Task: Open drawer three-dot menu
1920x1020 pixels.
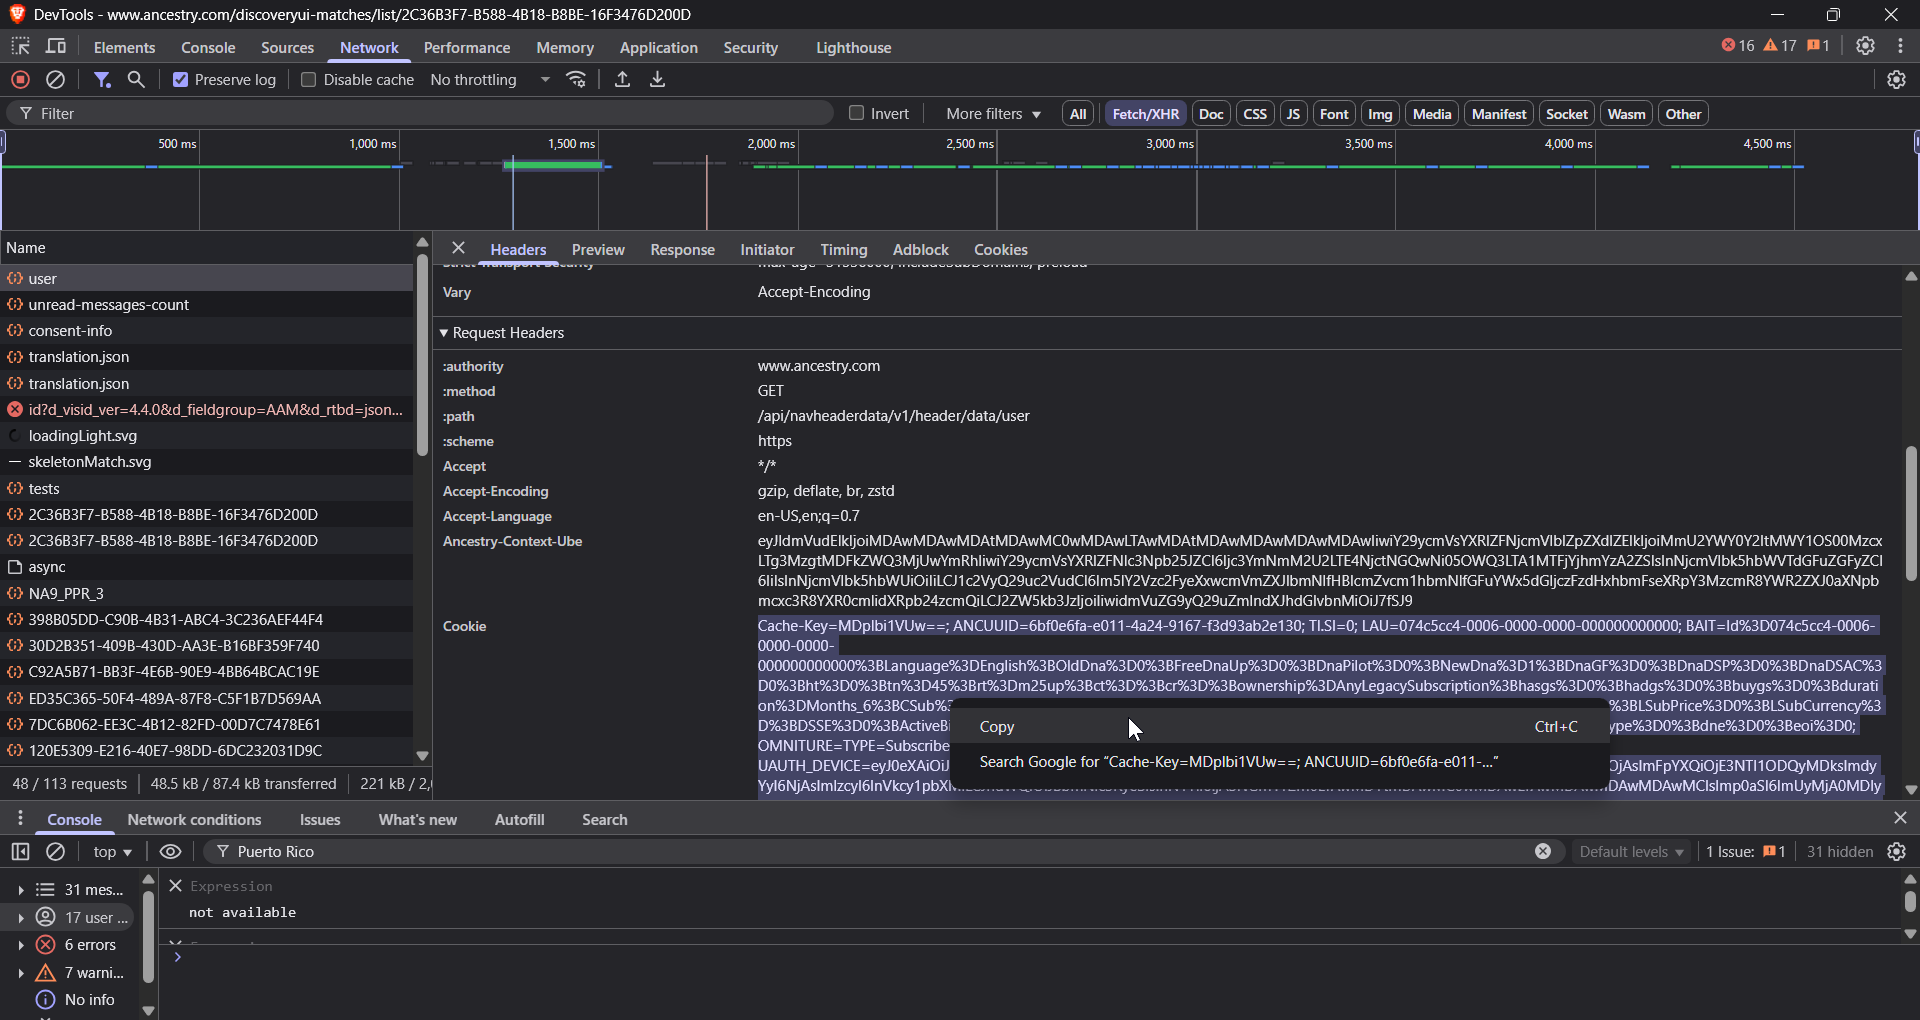Action: click(20, 819)
